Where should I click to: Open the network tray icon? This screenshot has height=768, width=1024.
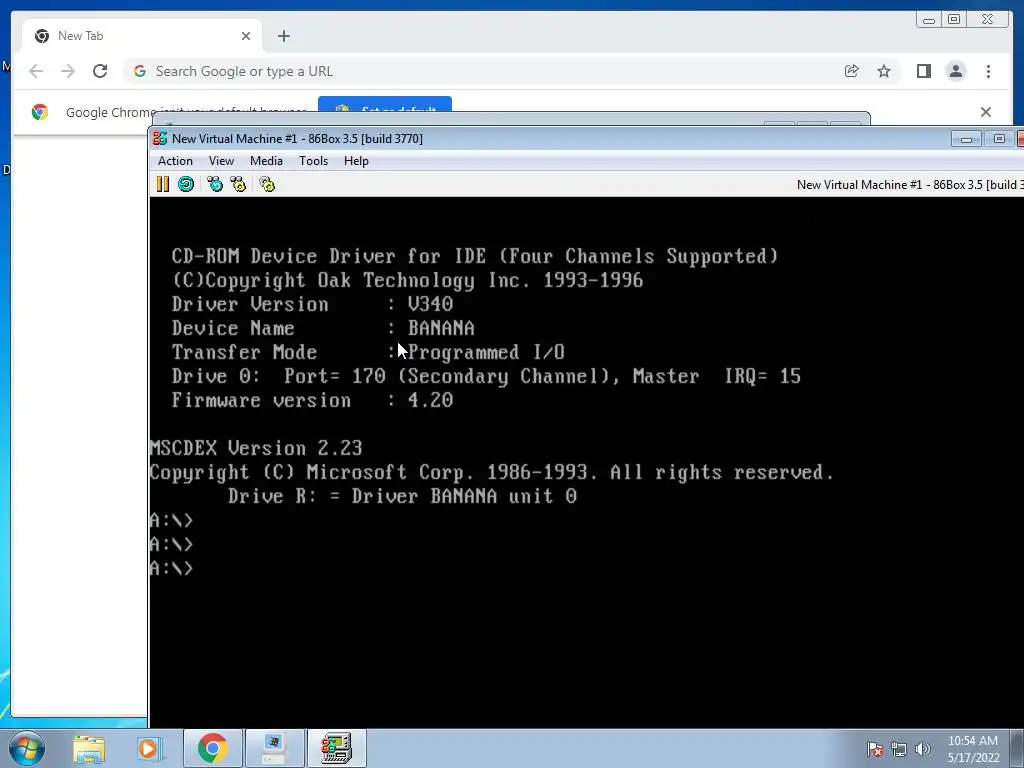(899, 749)
